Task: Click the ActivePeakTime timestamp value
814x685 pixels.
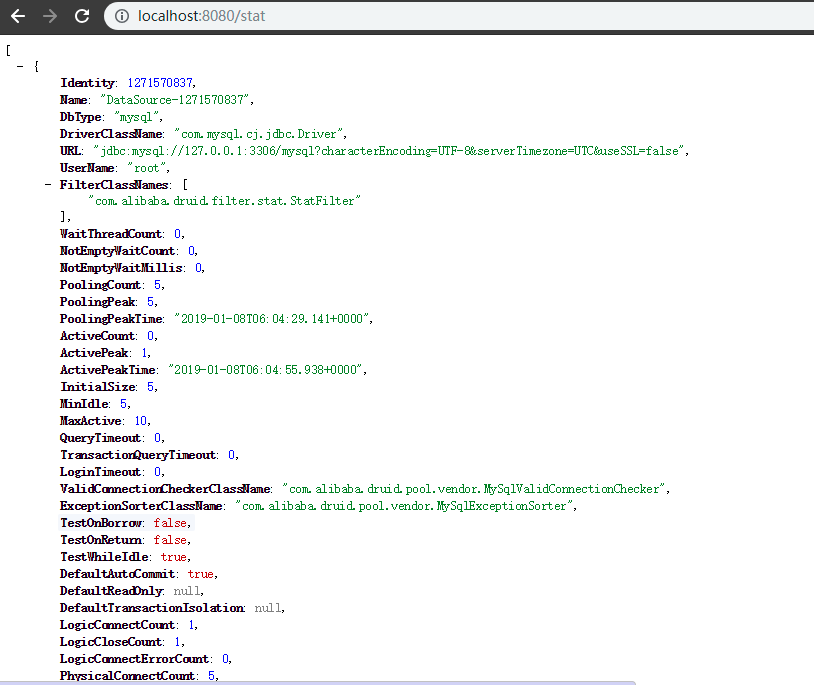Action: (267, 370)
